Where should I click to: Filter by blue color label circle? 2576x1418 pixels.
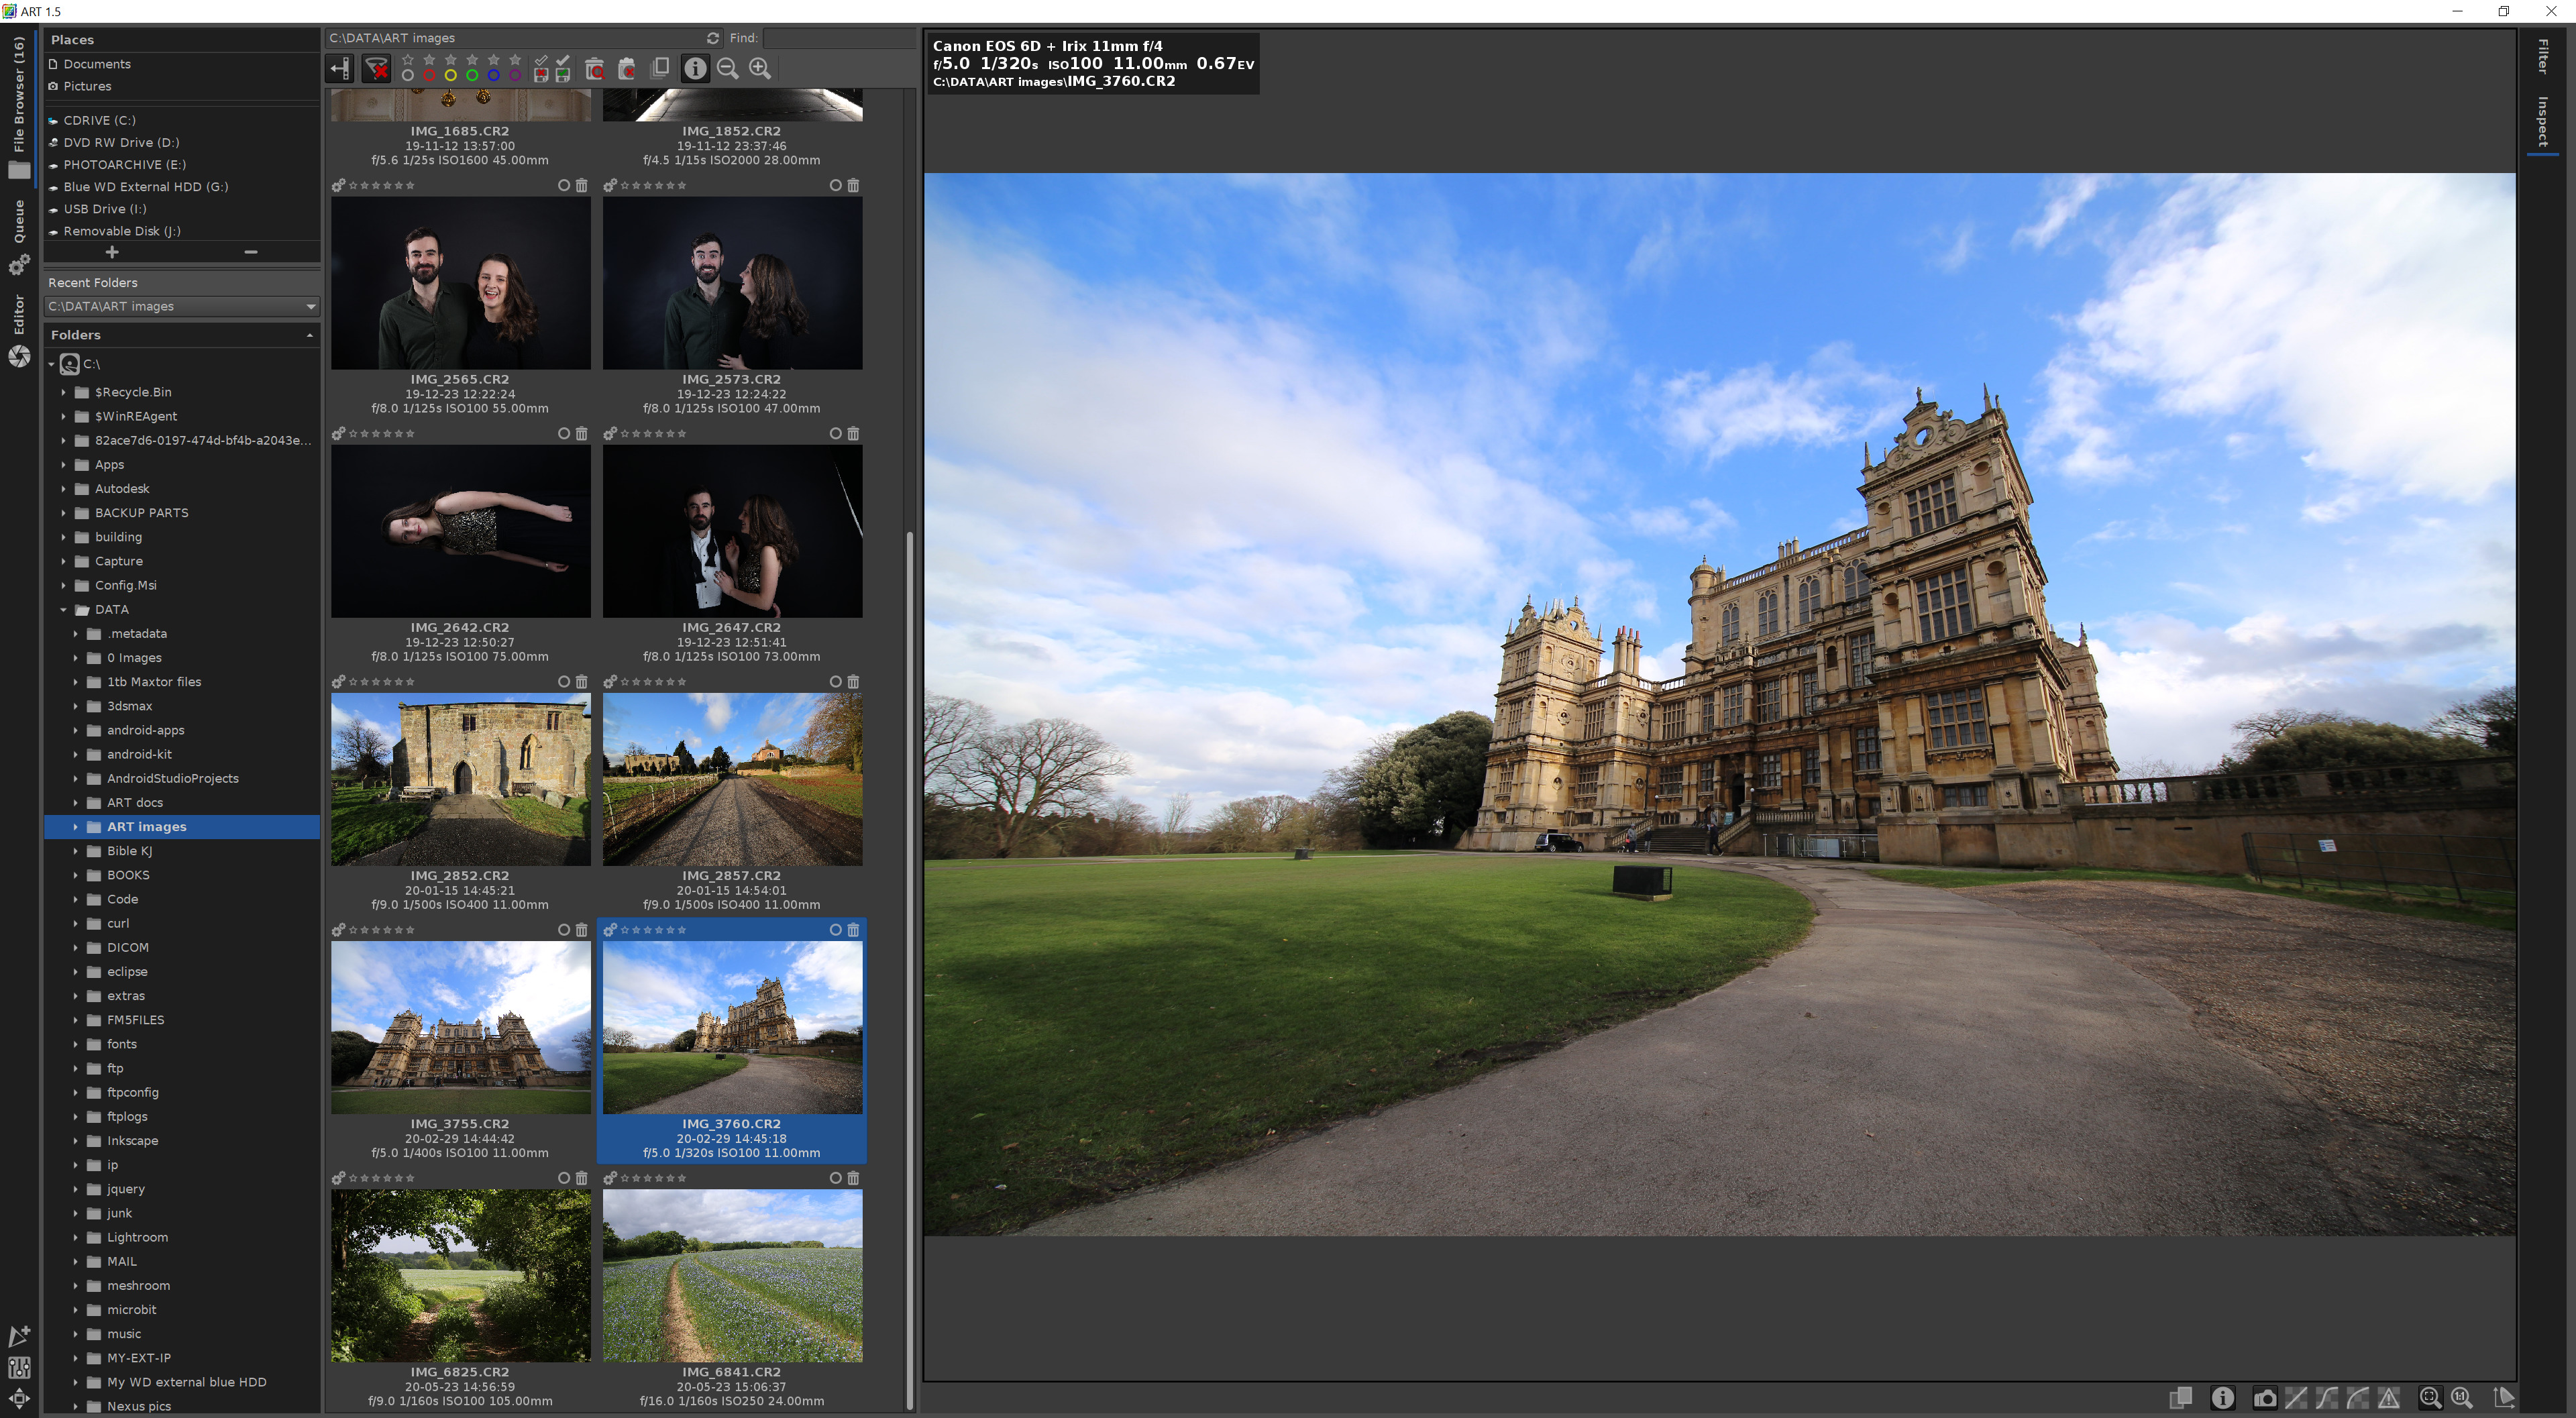click(493, 75)
